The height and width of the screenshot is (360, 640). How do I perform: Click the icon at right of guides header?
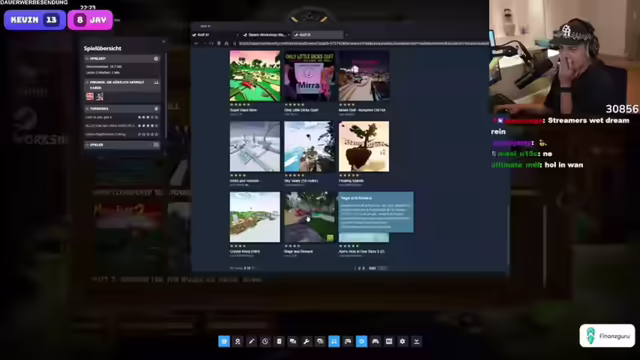coord(156,109)
